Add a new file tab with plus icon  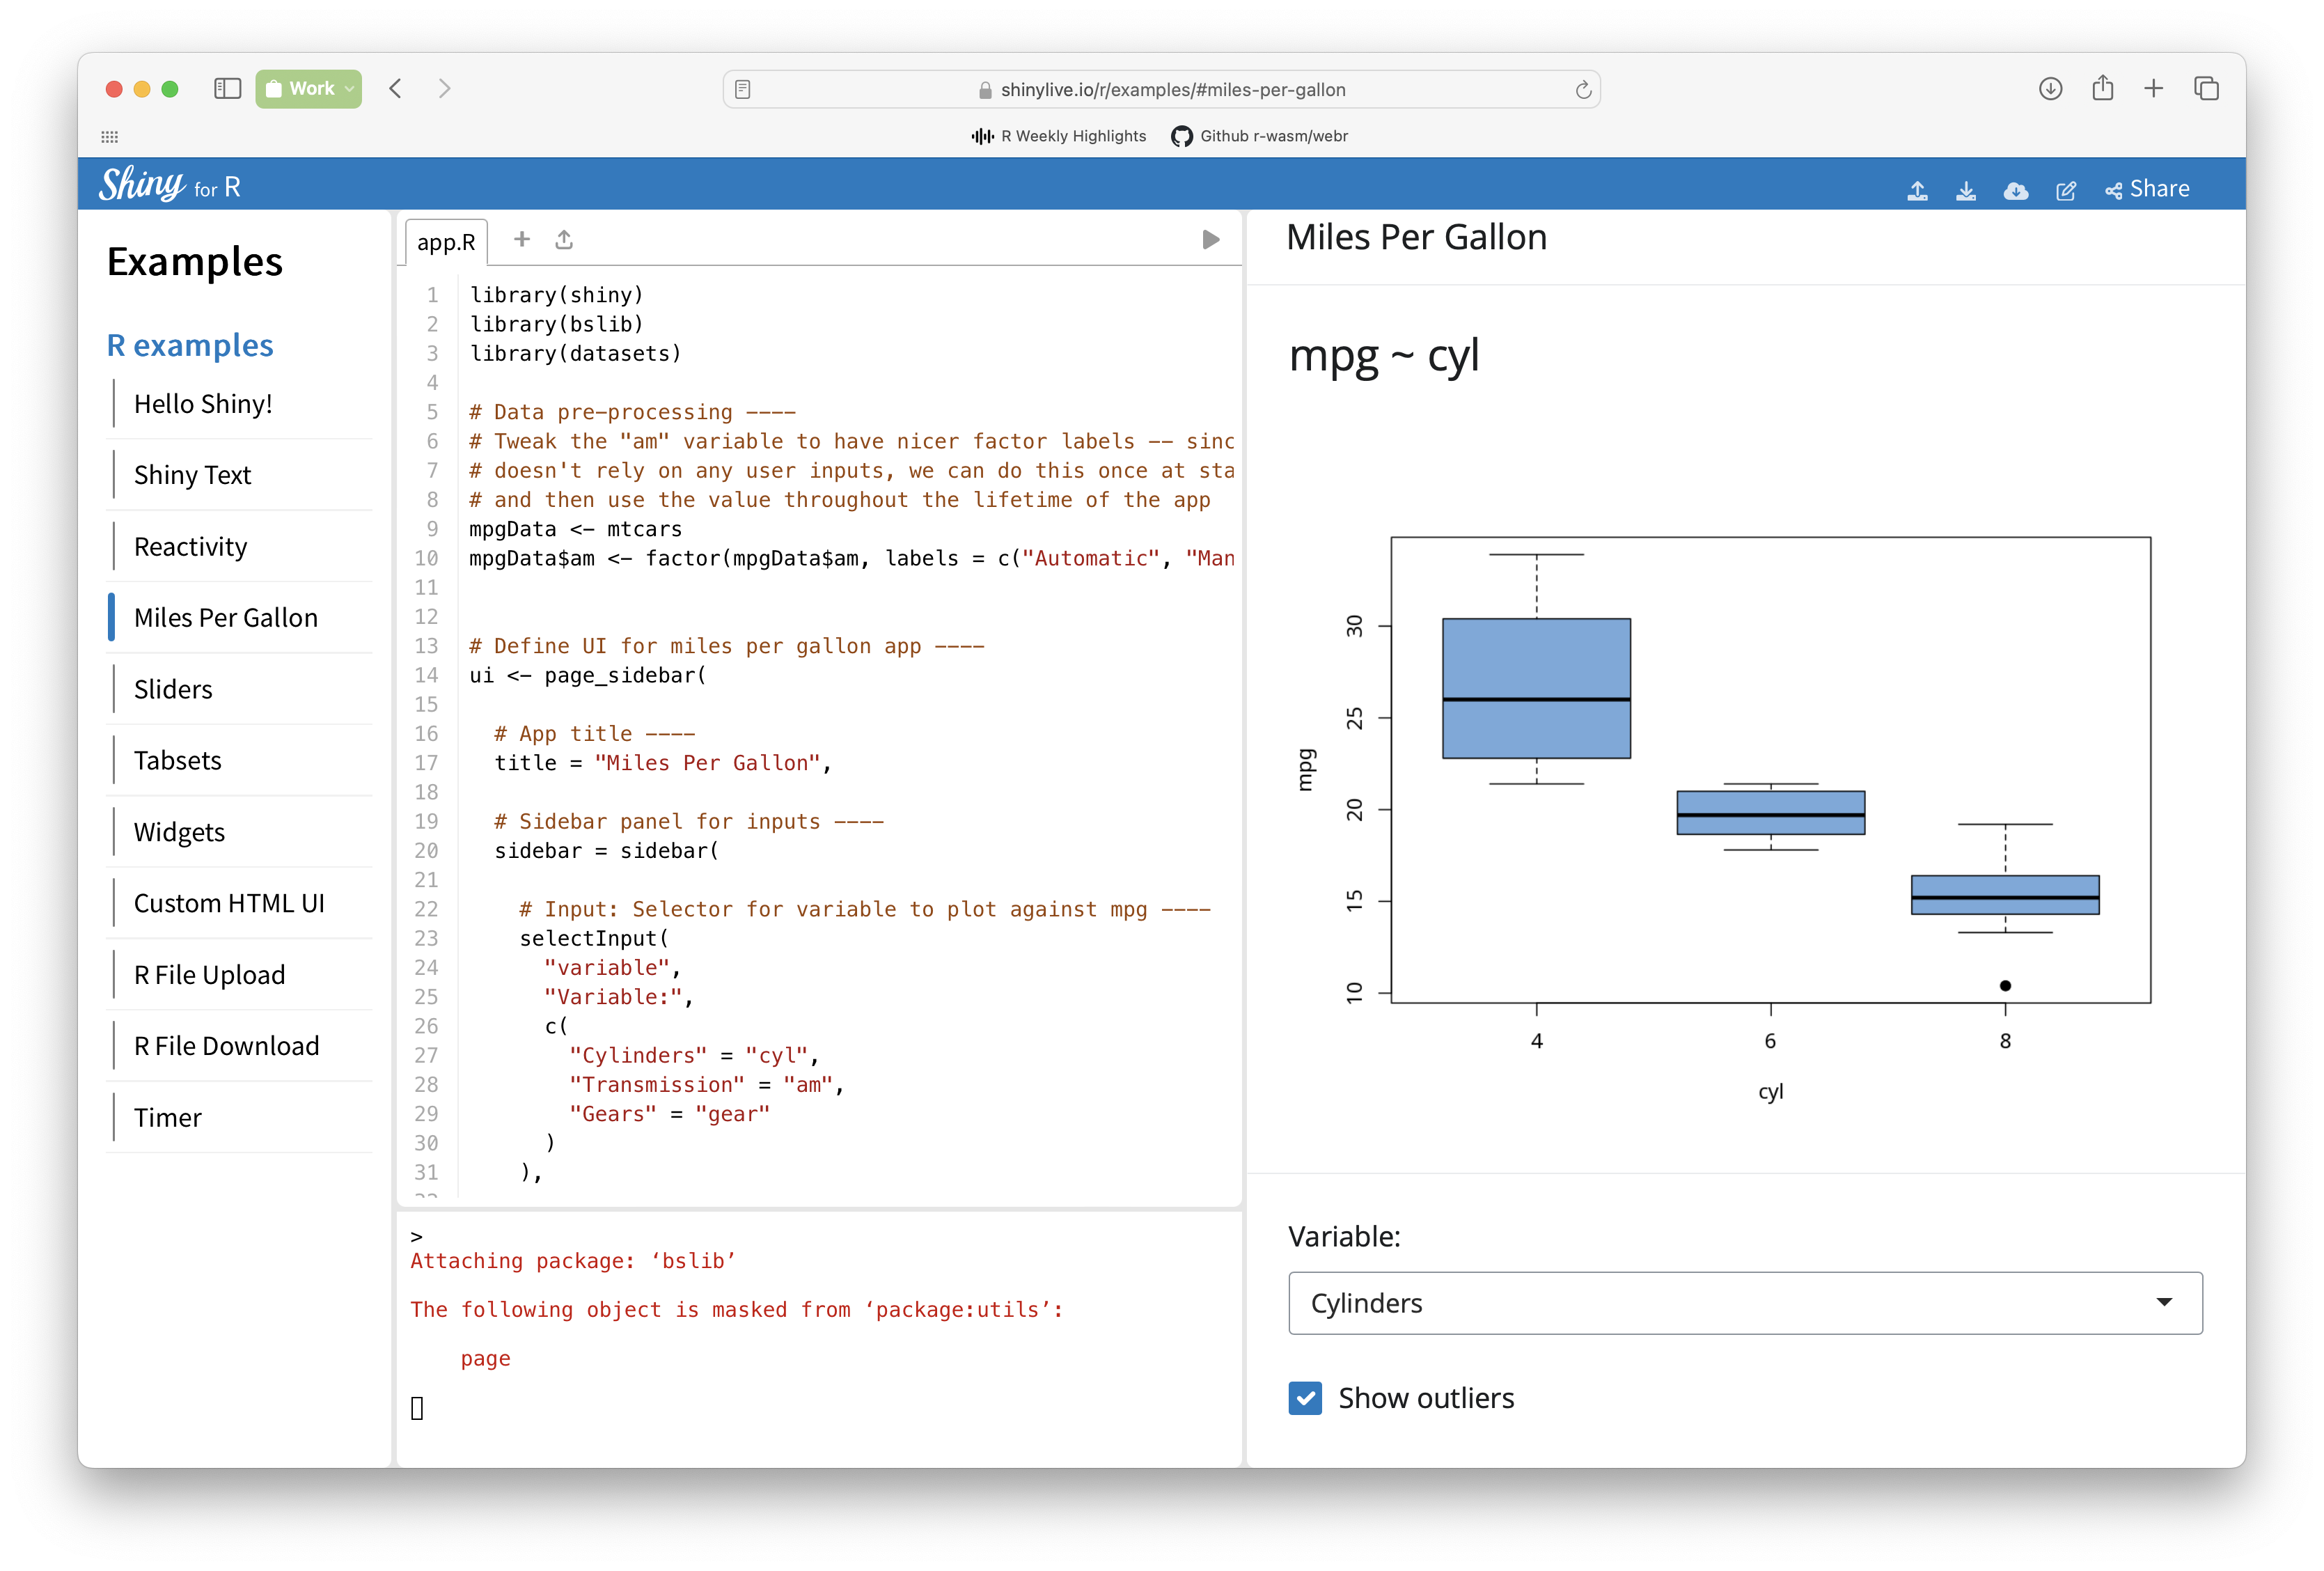pos(521,239)
